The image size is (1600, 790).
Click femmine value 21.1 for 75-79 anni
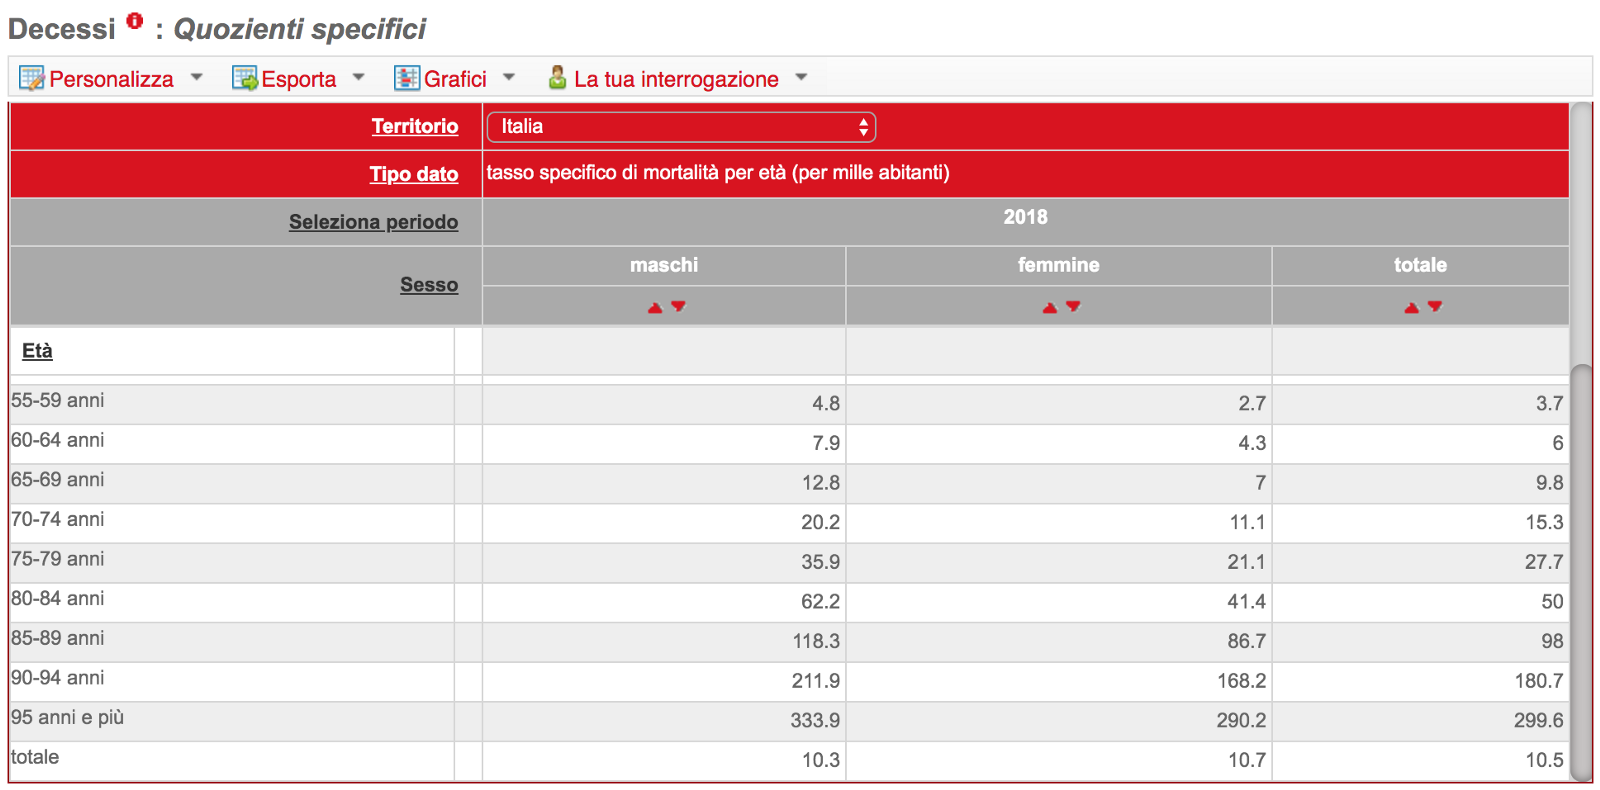1246,562
